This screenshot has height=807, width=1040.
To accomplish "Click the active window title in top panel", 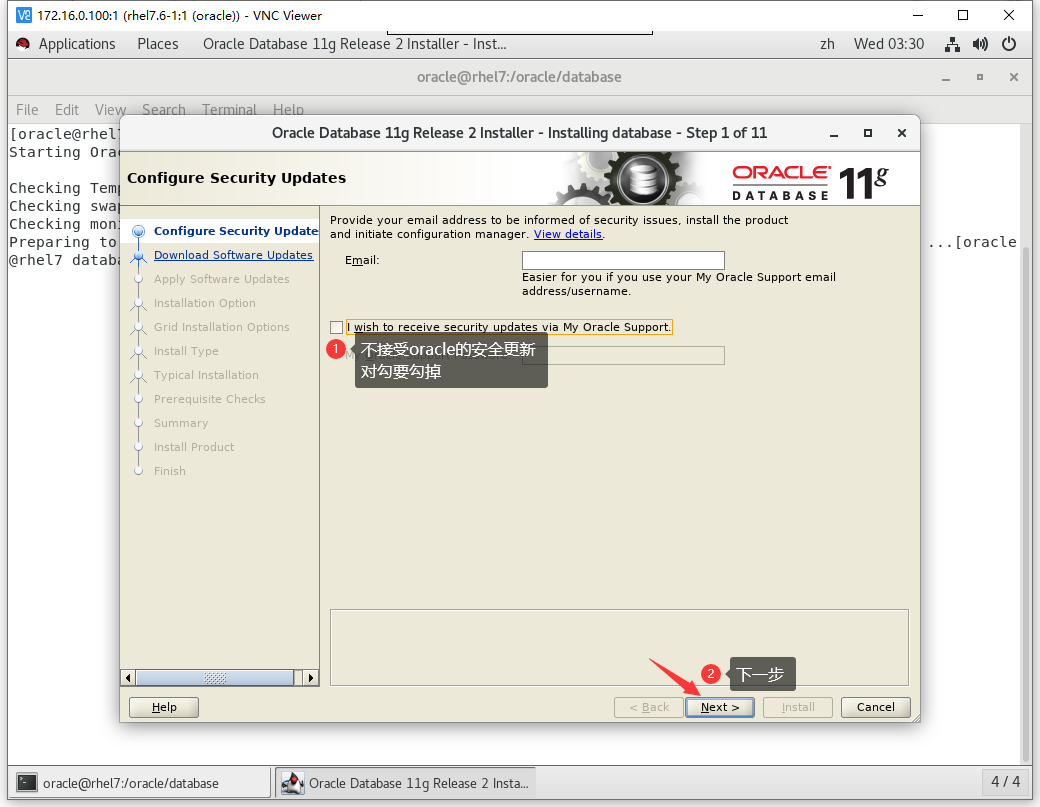I will click(355, 44).
